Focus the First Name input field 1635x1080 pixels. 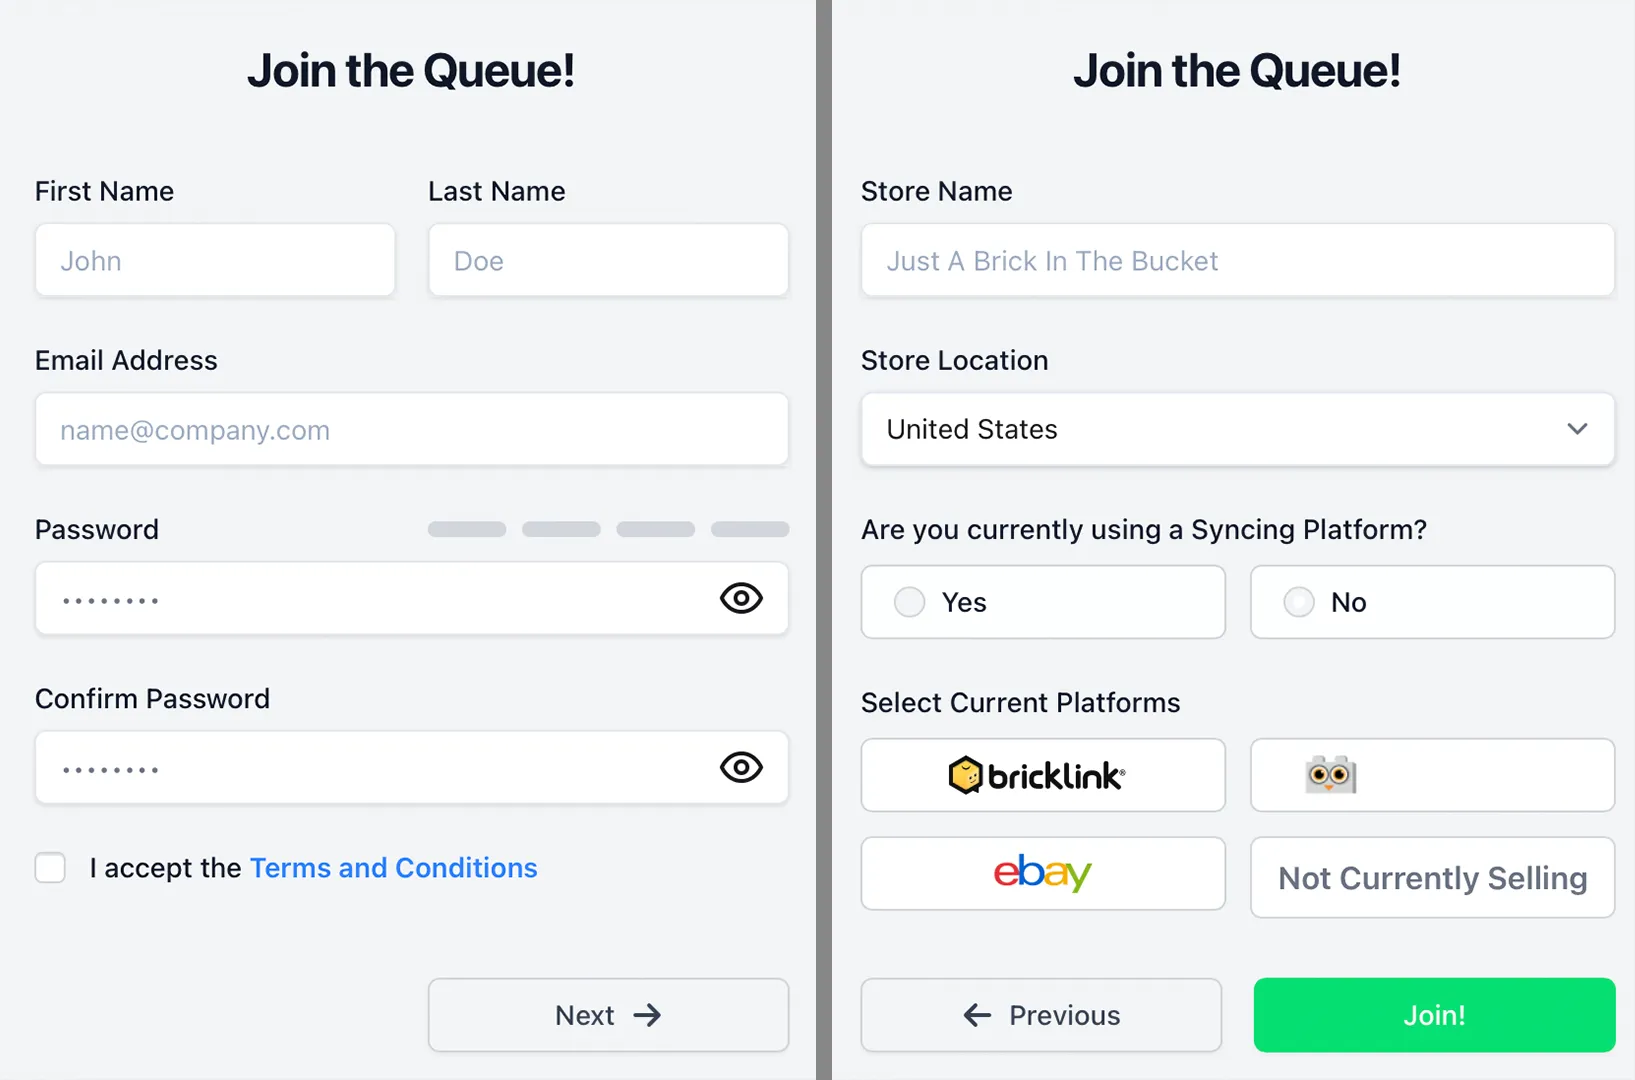click(215, 260)
